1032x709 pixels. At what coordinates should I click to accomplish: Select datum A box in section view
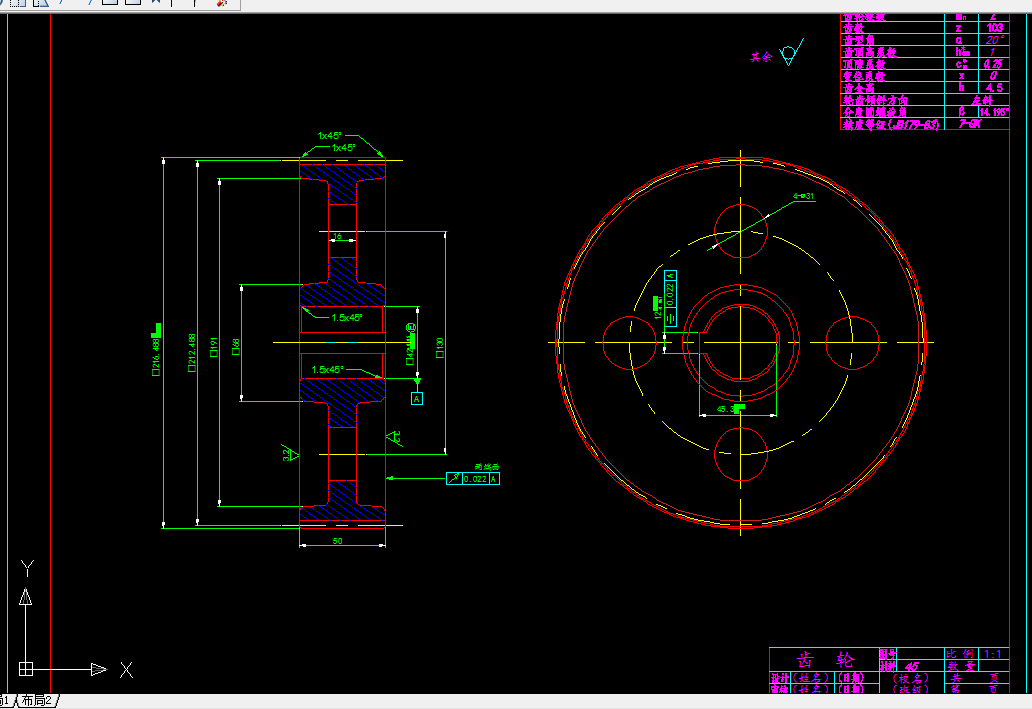(x=417, y=398)
